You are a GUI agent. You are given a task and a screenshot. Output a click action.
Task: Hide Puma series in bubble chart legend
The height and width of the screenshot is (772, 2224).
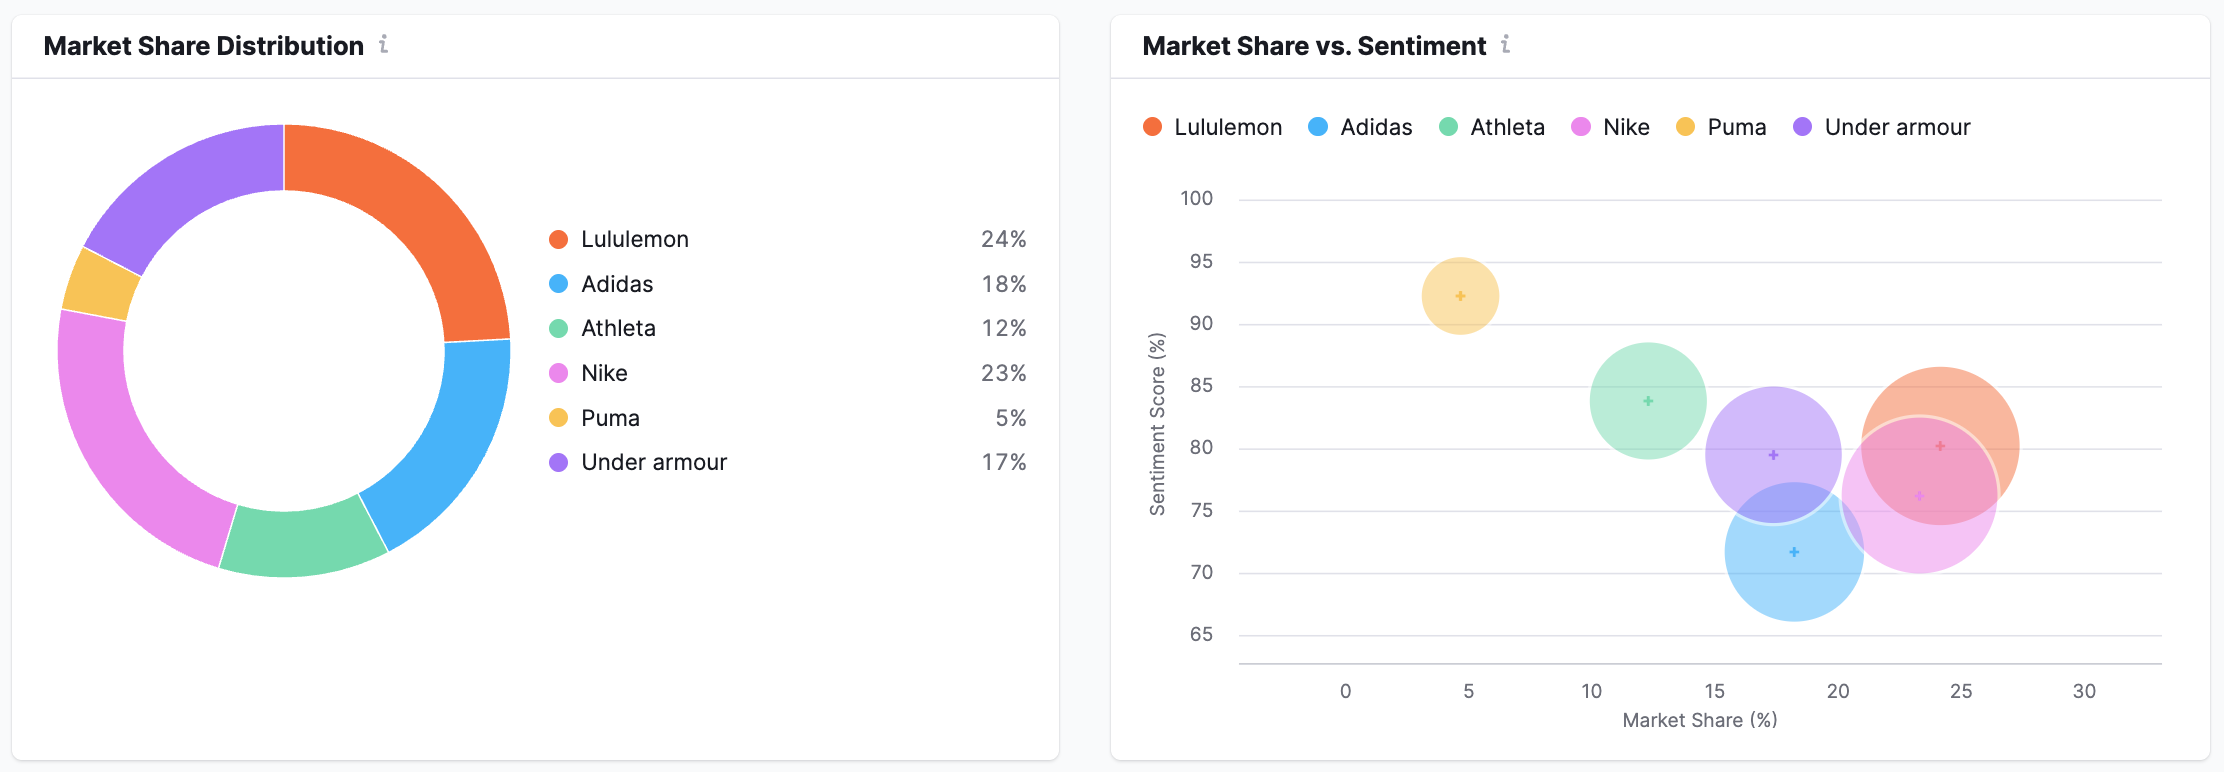coord(1721,127)
